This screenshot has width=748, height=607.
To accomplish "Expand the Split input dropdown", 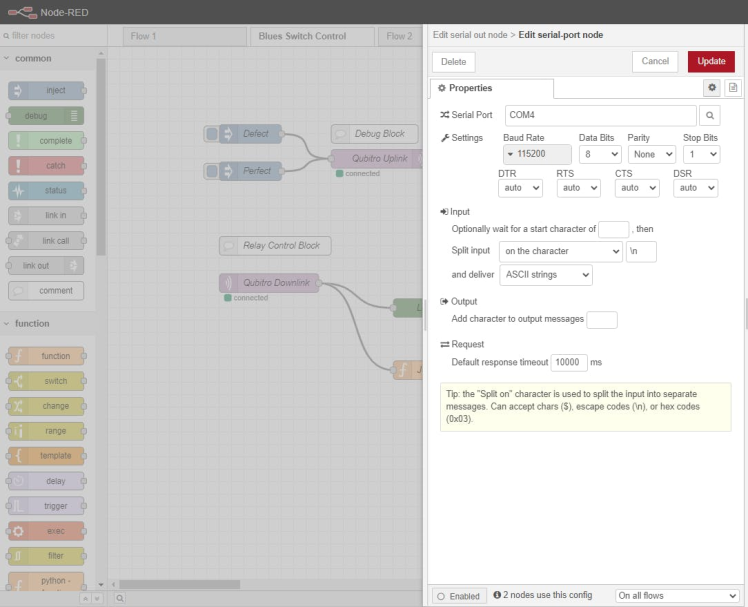I will point(560,251).
